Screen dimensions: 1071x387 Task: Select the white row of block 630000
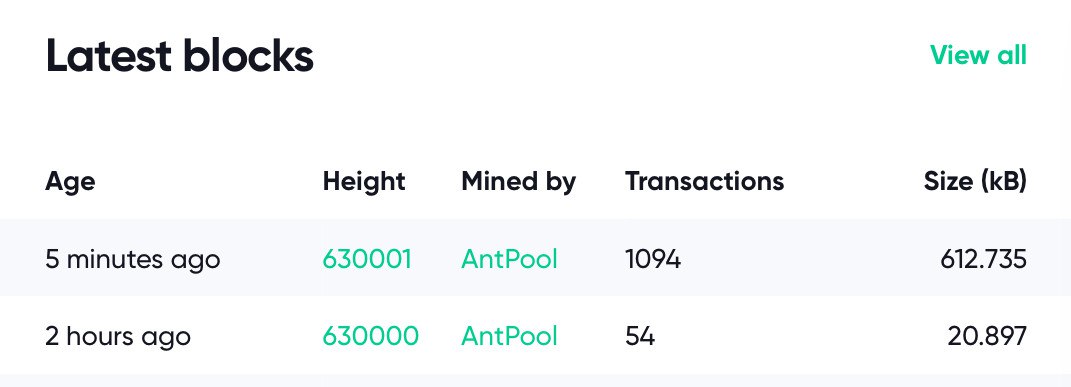coord(536,335)
